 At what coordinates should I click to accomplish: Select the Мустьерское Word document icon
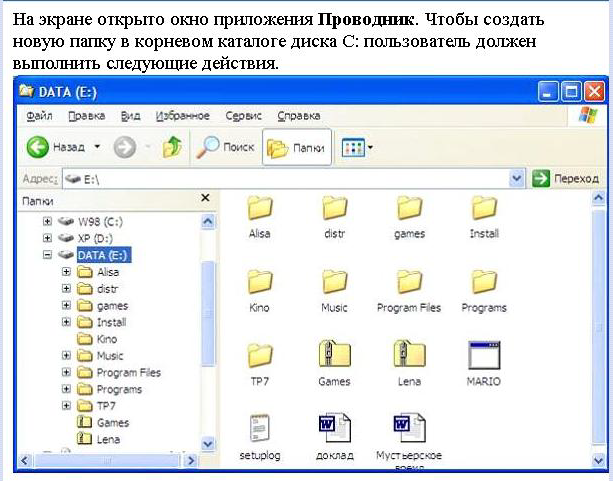409,428
